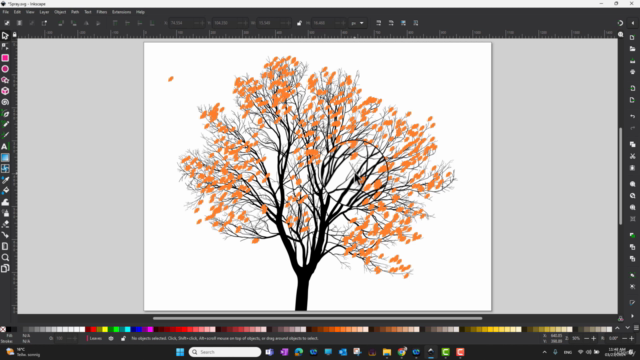Click the Open document folder icon
640x360 pixels.
[x=632, y=49]
